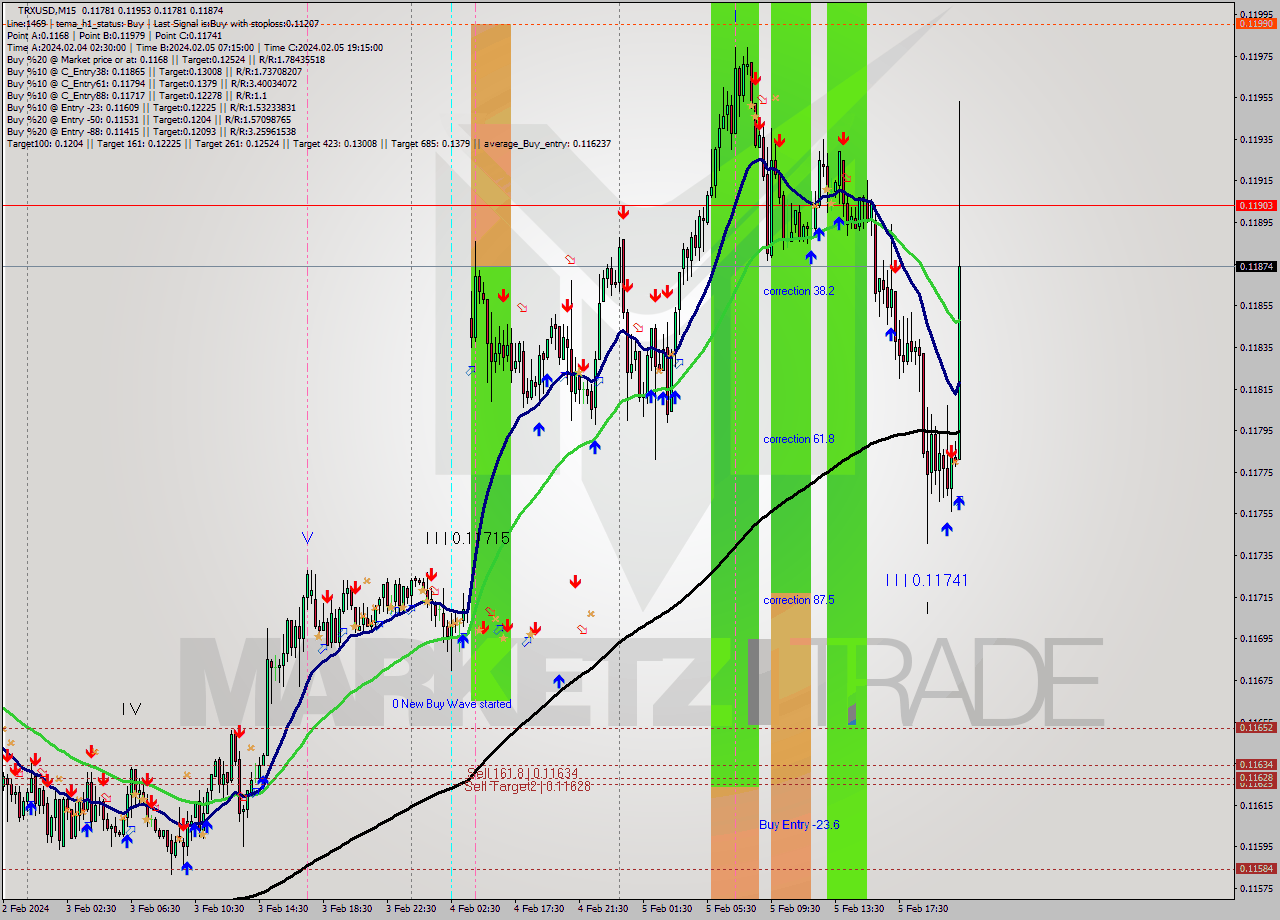The height and width of the screenshot is (920, 1280).
Task: Click the 0.11755 price axis label
Action: coord(1255,514)
